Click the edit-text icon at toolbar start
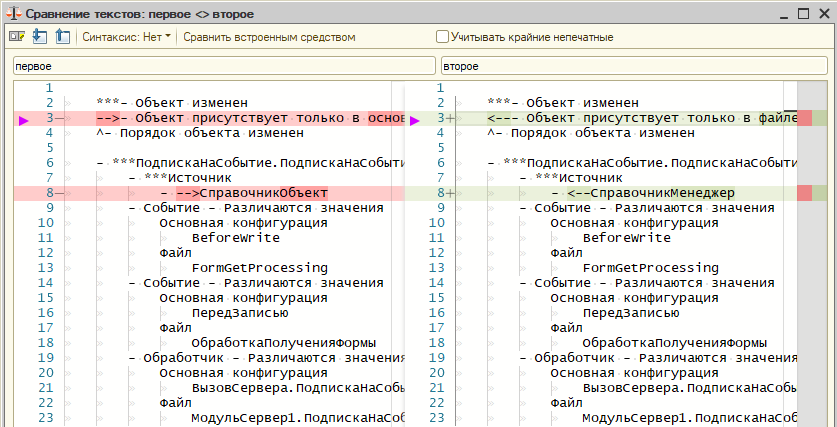This screenshot has height=427, width=837. [17, 37]
